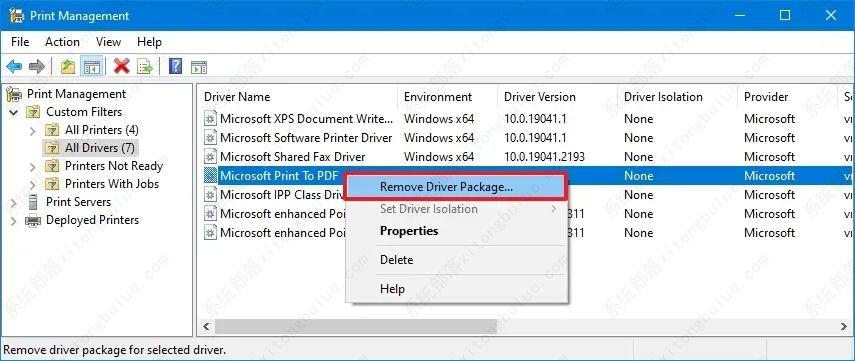The height and width of the screenshot is (361, 855).
Task: Open the File menu
Action: tap(20, 42)
